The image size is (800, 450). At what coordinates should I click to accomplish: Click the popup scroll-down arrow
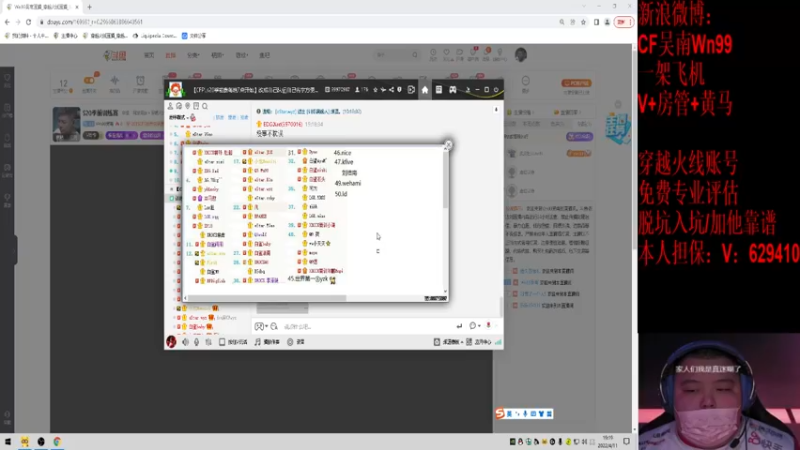click(x=445, y=291)
